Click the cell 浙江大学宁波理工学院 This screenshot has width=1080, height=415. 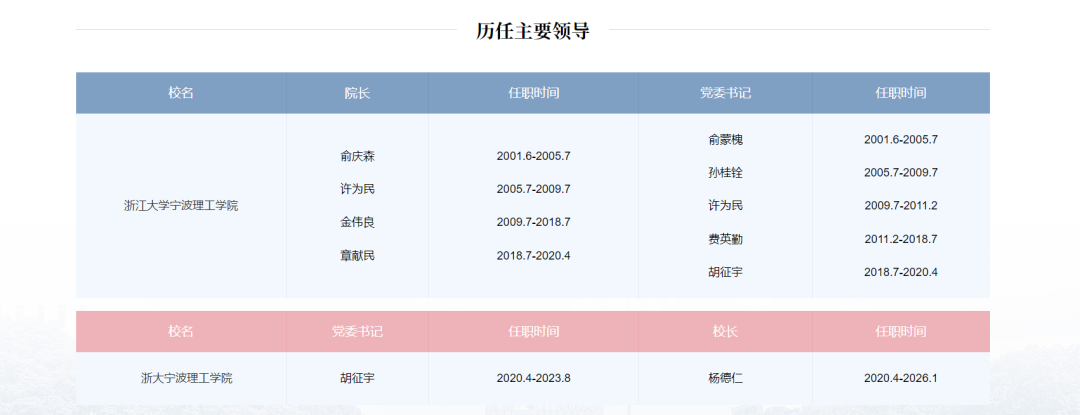[181, 206]
